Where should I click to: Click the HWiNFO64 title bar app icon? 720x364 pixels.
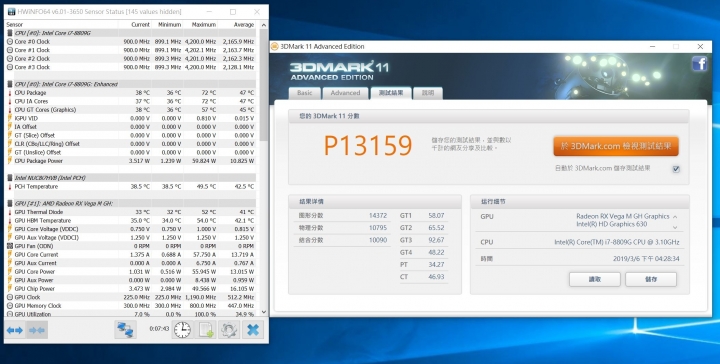(x=11, y=11)
